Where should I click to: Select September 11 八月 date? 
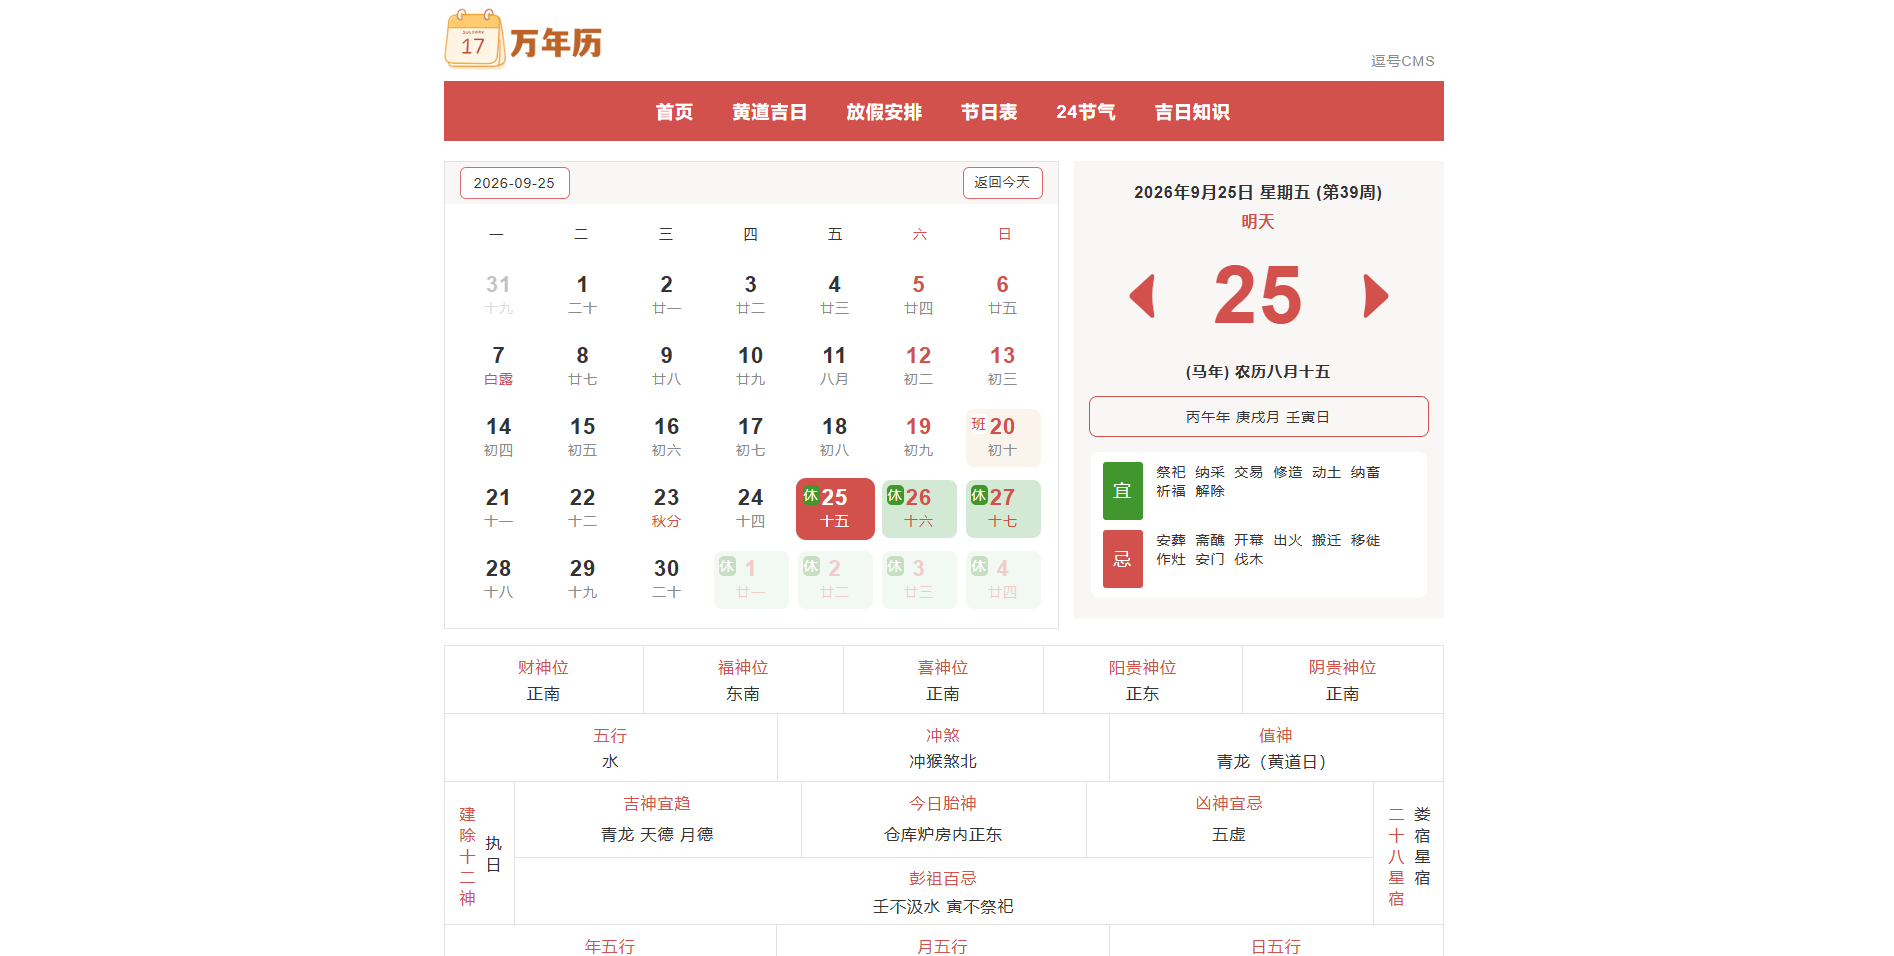pos(835,366)
